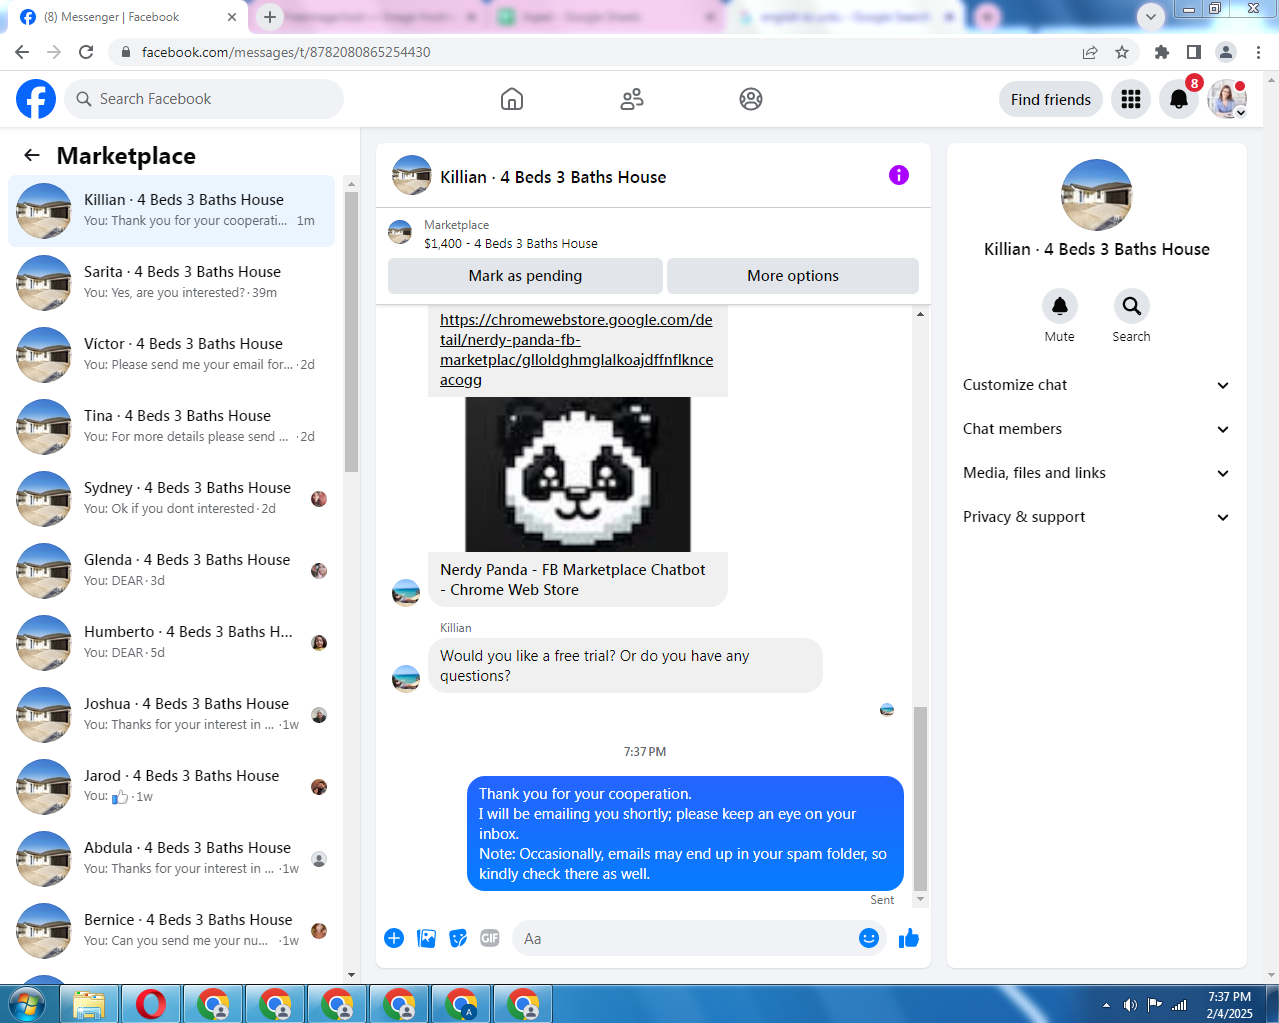The image size is (1279, 1023).
Task: Choose a GIF icon
Action: point(490,938)
